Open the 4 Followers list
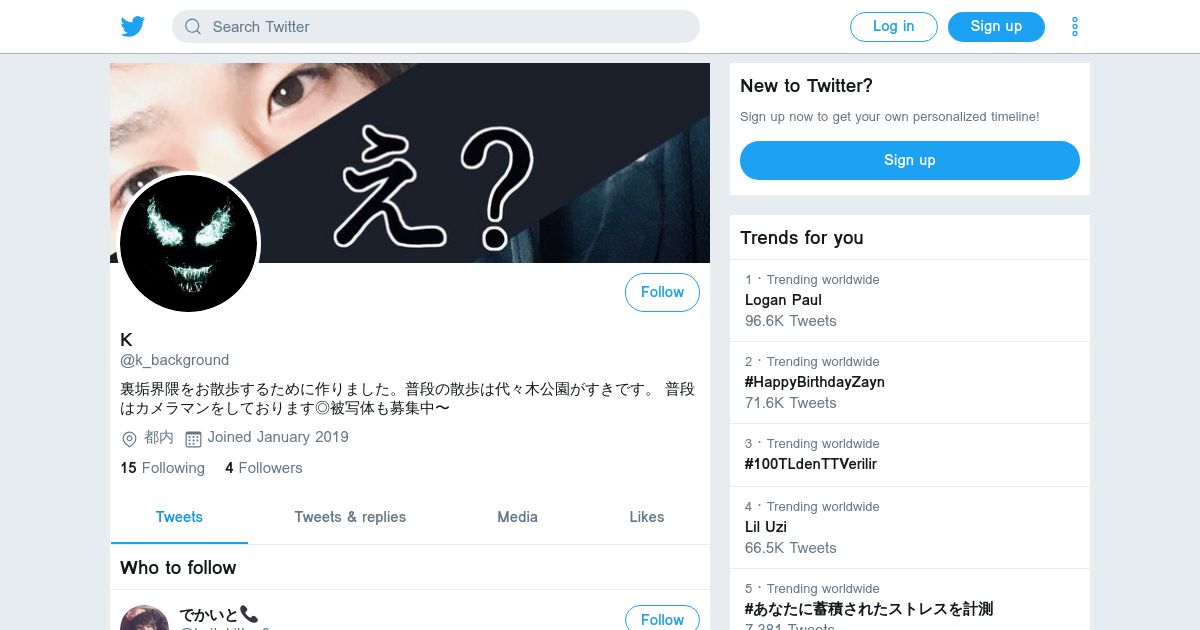 pyautogui.click(x=263, y=468)
